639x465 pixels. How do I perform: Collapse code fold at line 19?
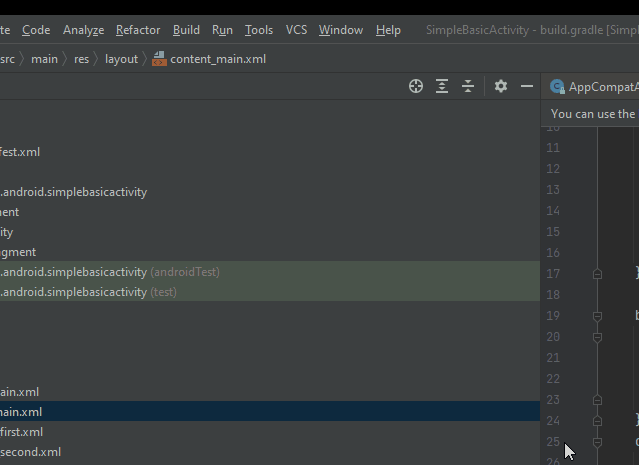597,316
